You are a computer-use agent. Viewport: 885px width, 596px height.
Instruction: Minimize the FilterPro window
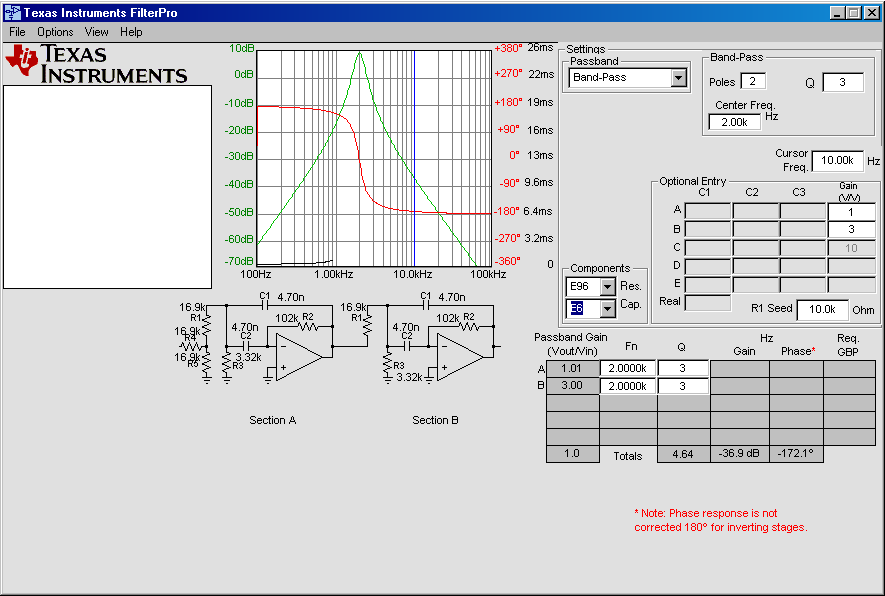pyautogui.click(x=837, y=13)
